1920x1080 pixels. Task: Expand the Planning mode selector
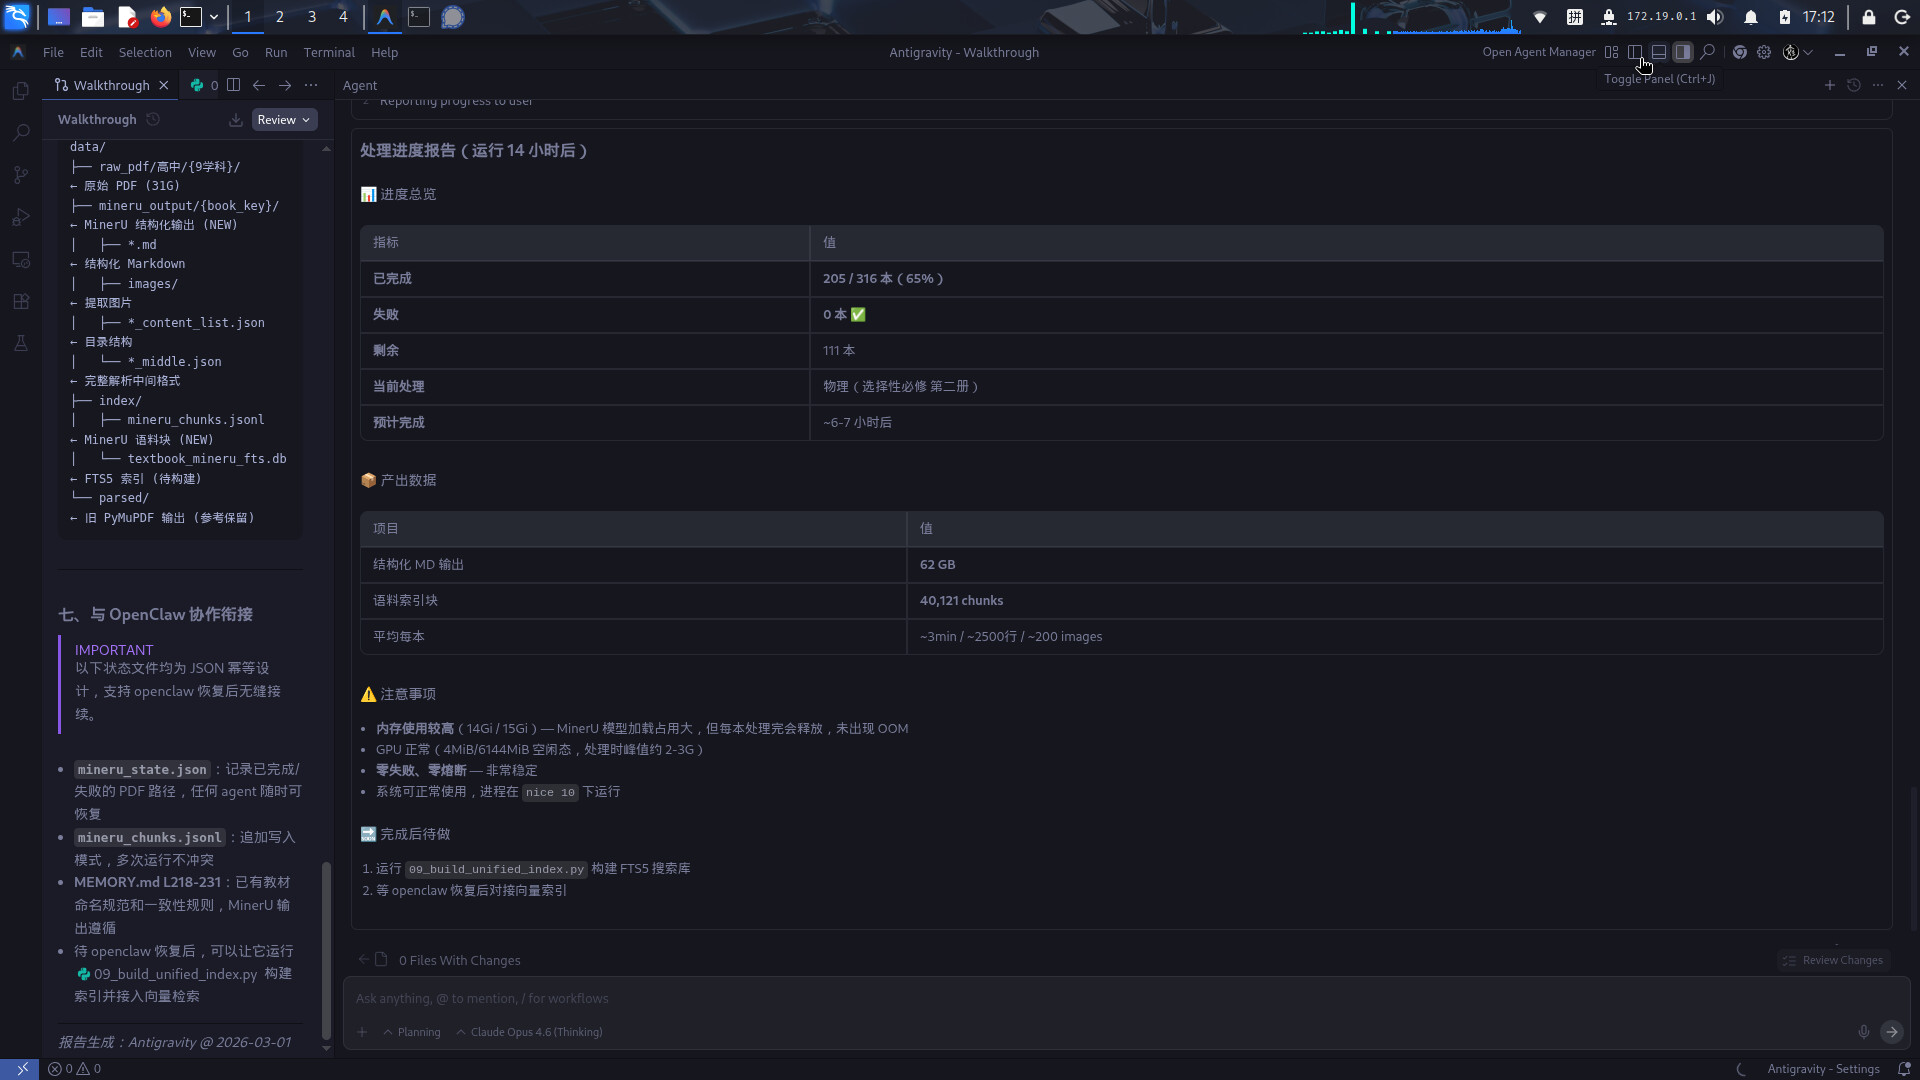tap(412, 1032)
